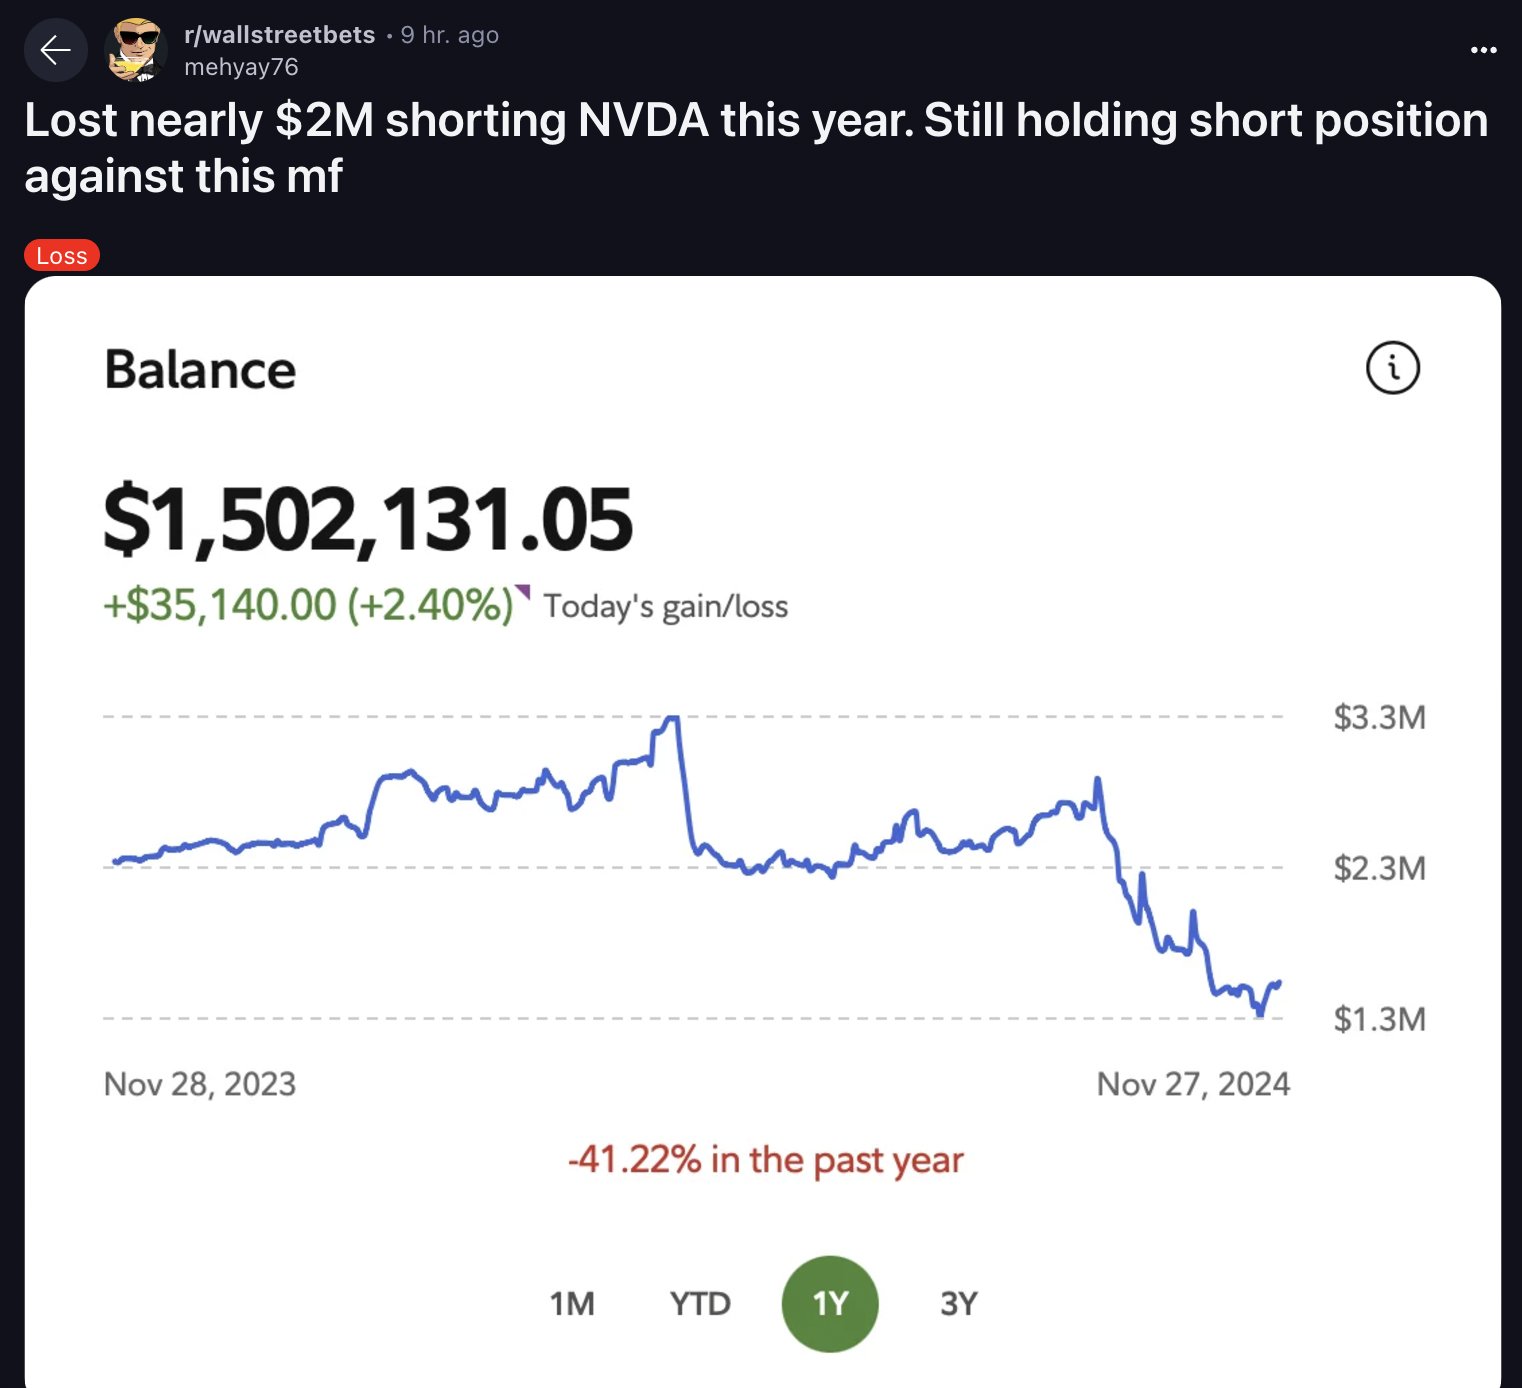The image size is (1522, 1388).
Task: Click purple triangle marker beside today's gain
Action: point(522,592)
